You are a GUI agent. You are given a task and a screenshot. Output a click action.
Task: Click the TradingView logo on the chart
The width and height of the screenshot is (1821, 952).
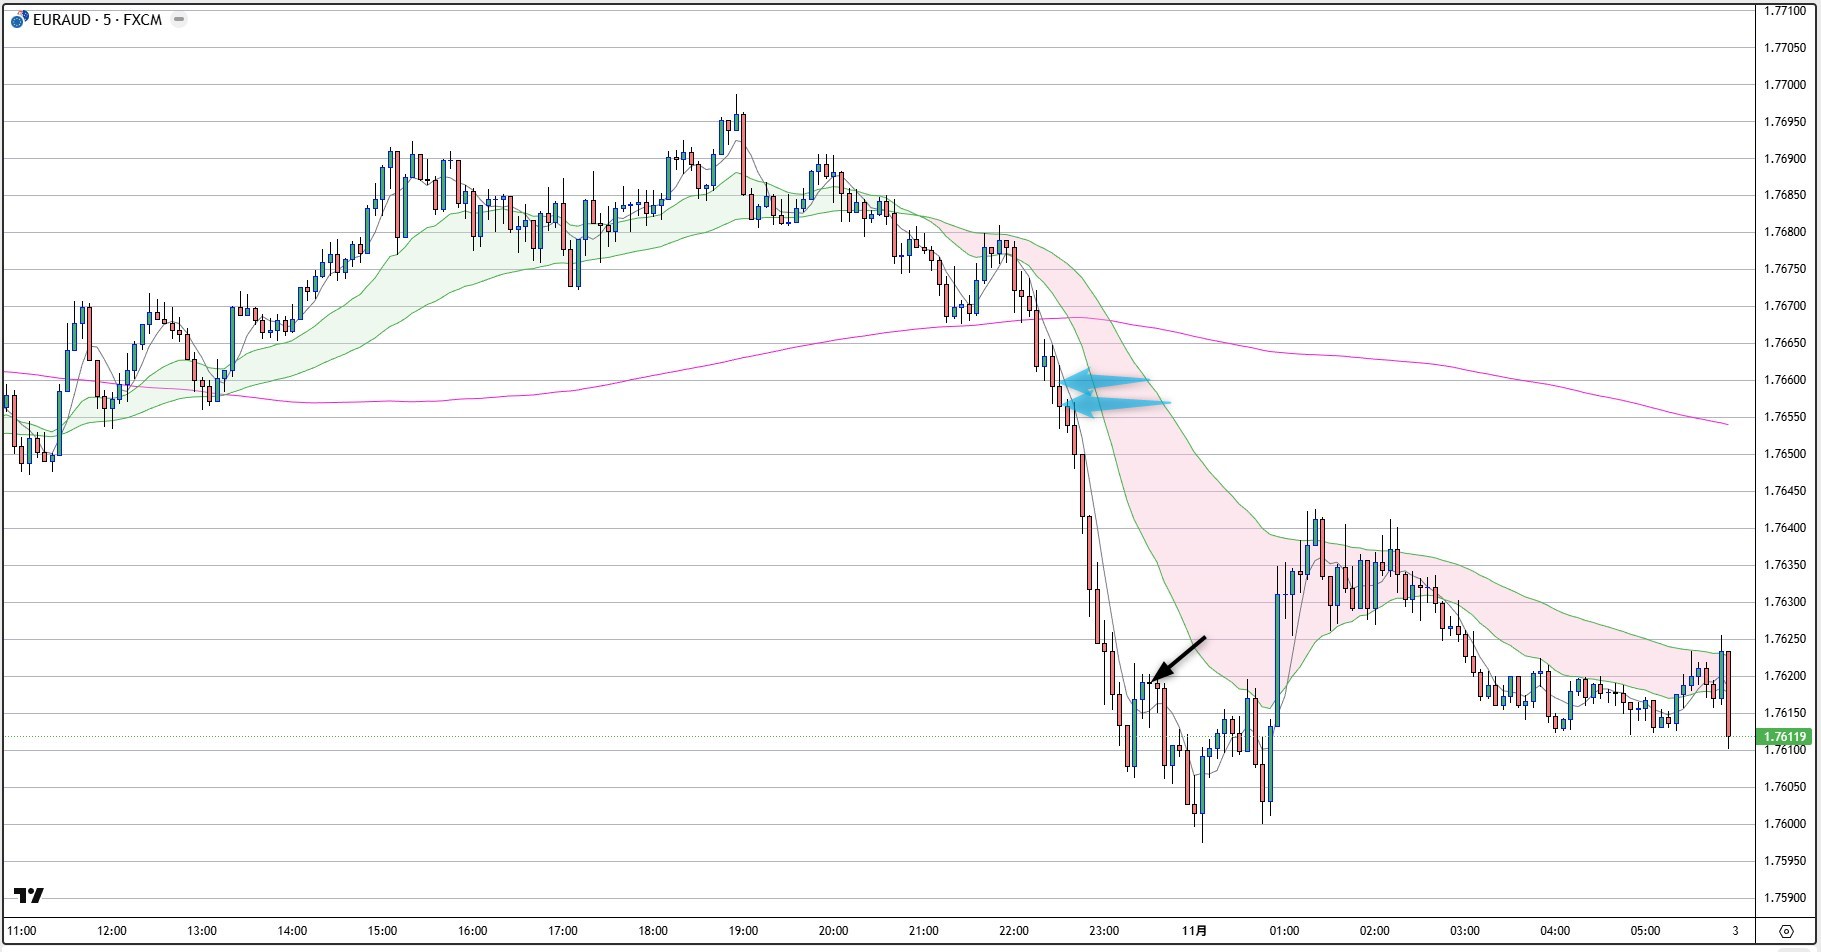29,895
